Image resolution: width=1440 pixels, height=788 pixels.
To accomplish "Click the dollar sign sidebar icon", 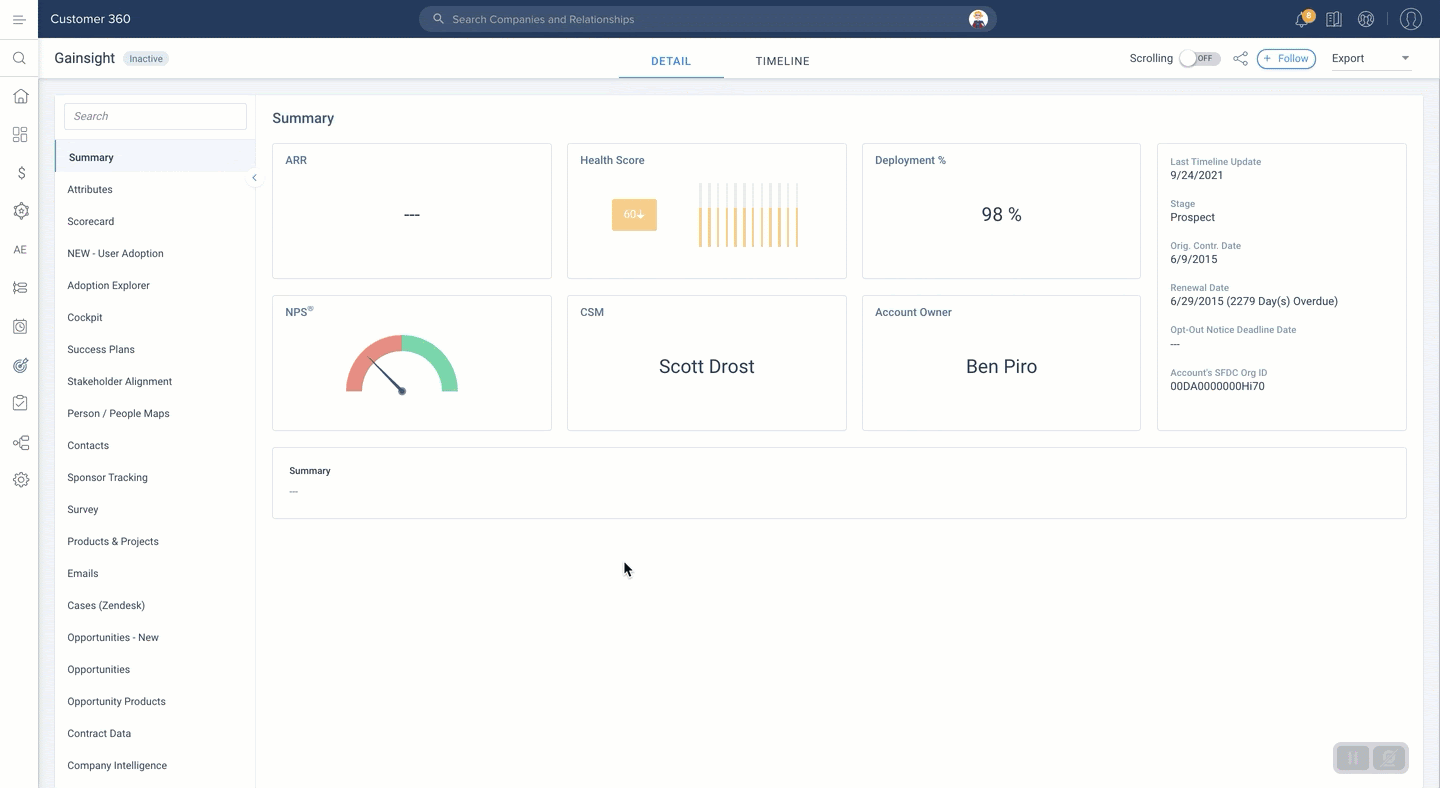I will coord(20,173).
